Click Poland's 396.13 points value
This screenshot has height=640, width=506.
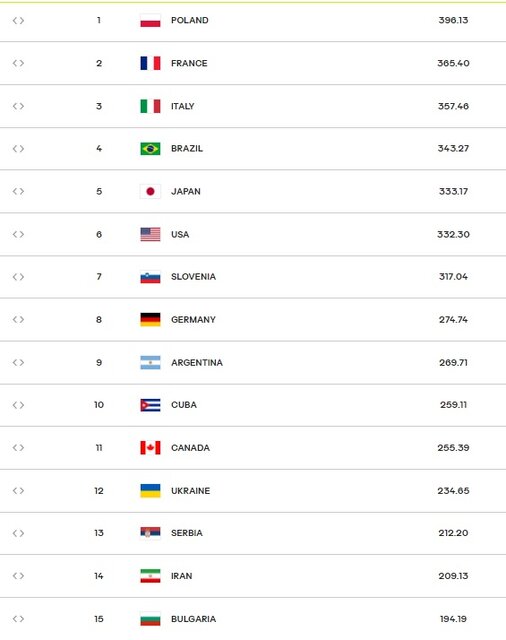pyautogui.click(x=453, y=20)
